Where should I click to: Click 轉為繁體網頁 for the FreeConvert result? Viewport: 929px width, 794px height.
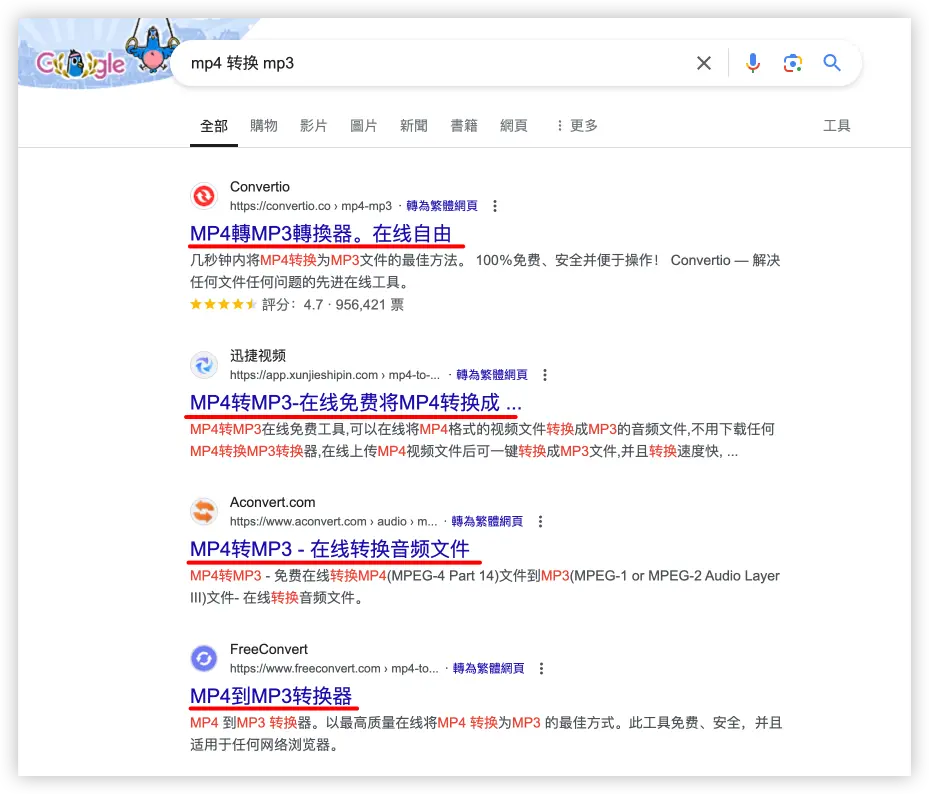tap(488, 669)
